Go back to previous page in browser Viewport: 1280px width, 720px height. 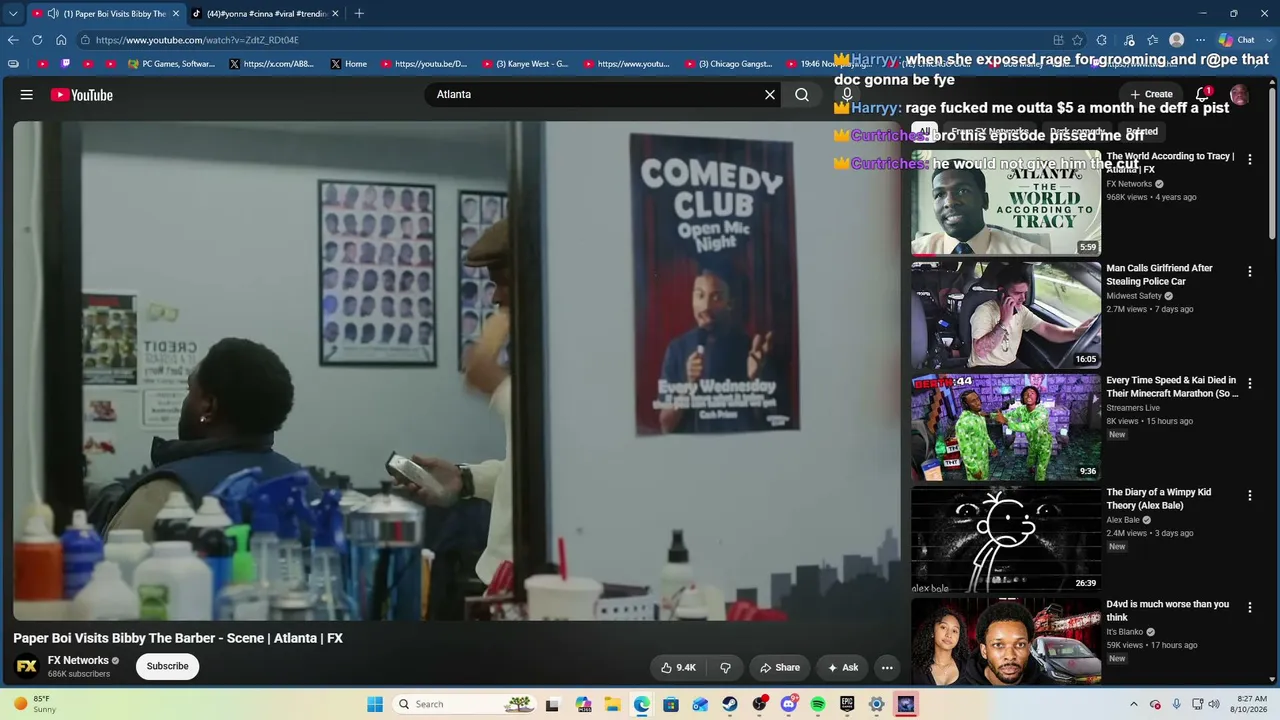click(13, 40)
